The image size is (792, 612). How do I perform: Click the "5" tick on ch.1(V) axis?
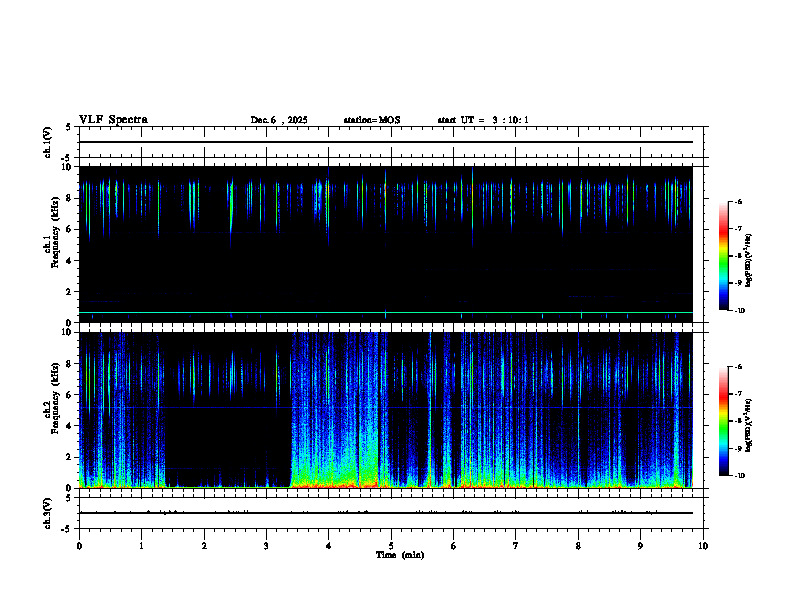(69, 127)
